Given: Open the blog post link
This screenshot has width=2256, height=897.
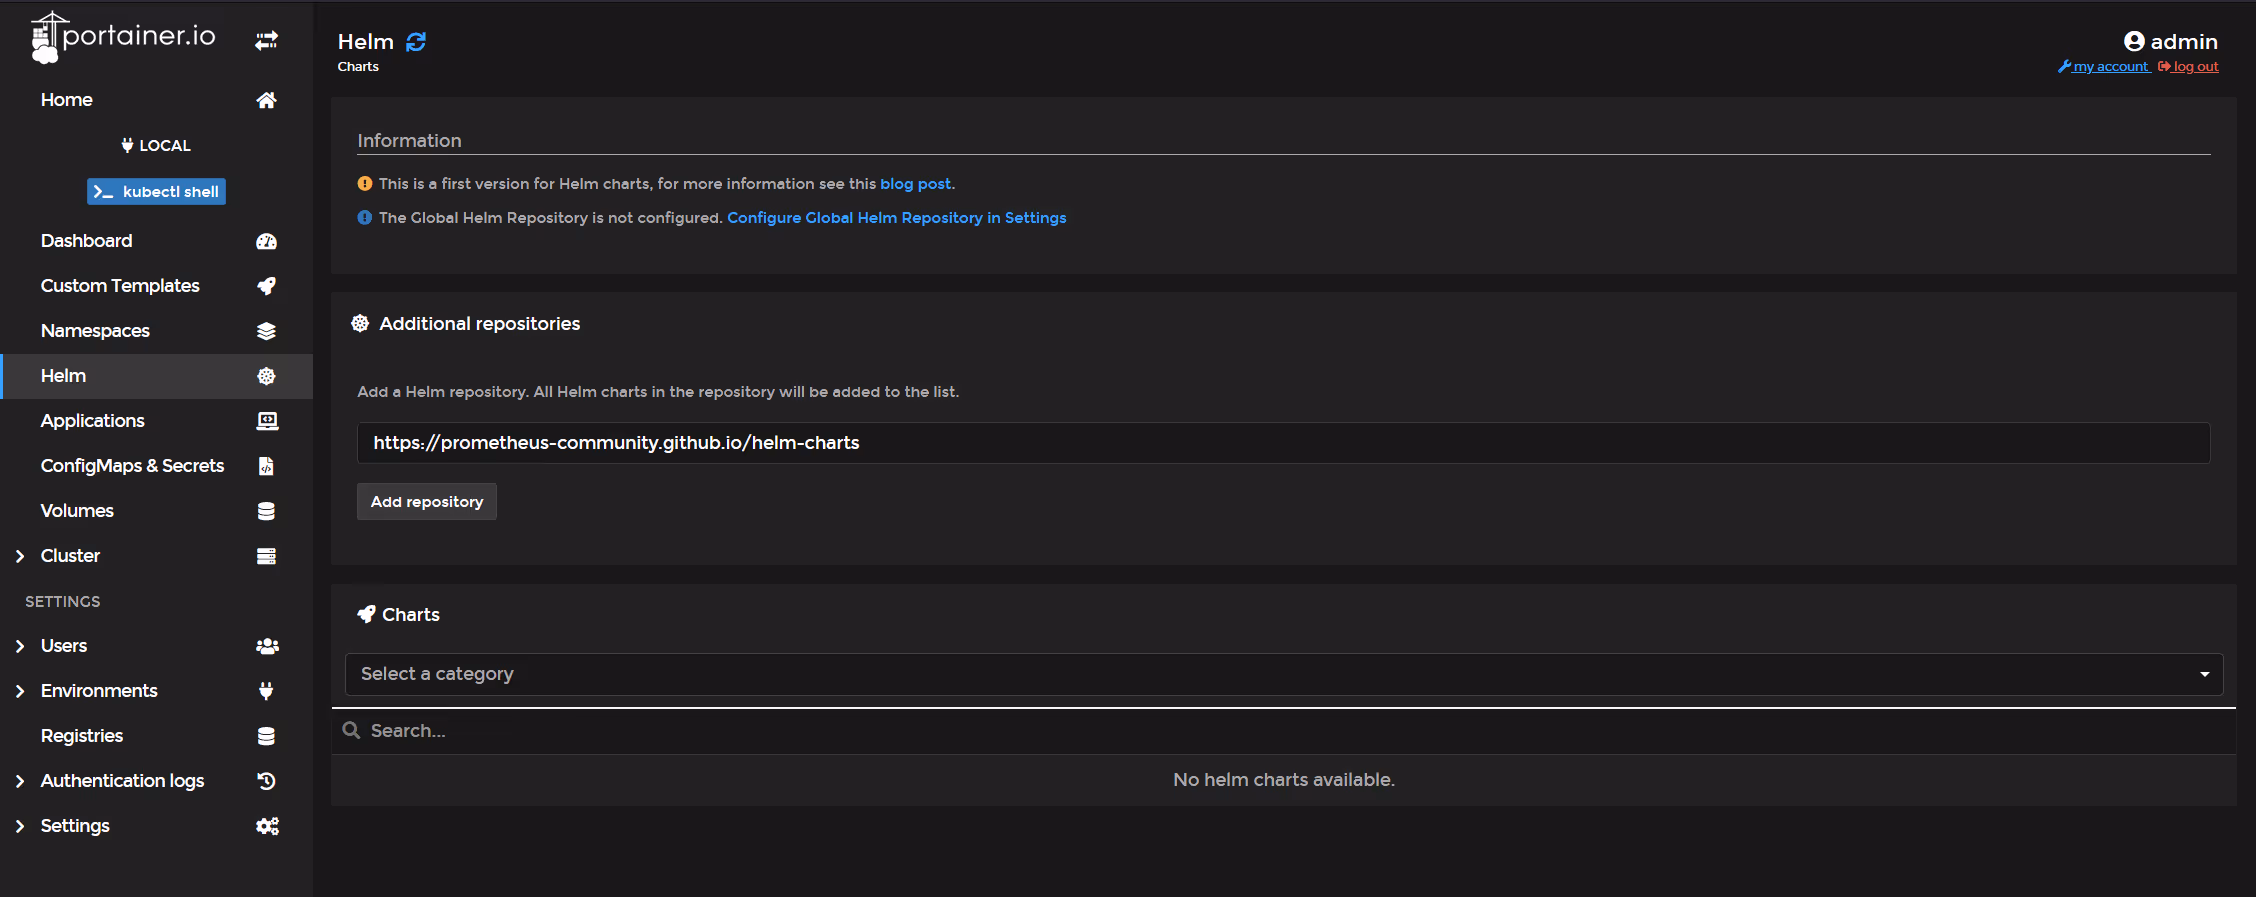Looking at the screenshot, I should pos(915,184).
